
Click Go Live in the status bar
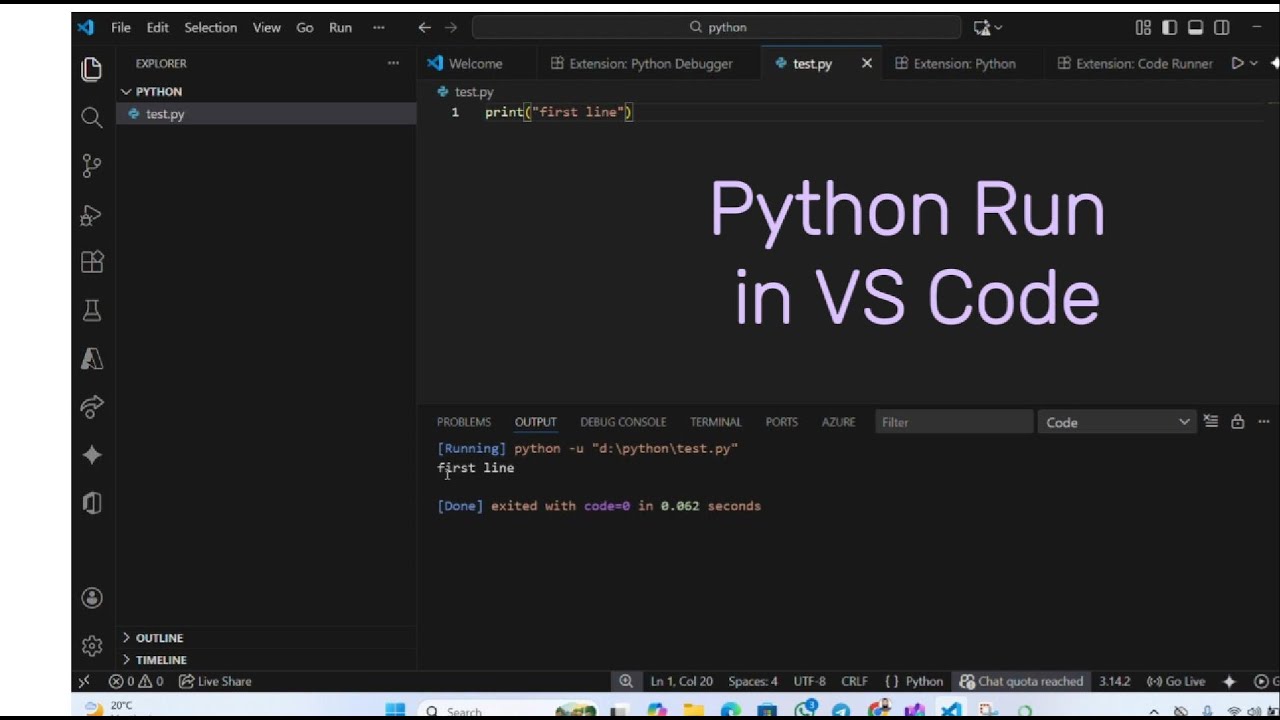[x=1176, y=681]
